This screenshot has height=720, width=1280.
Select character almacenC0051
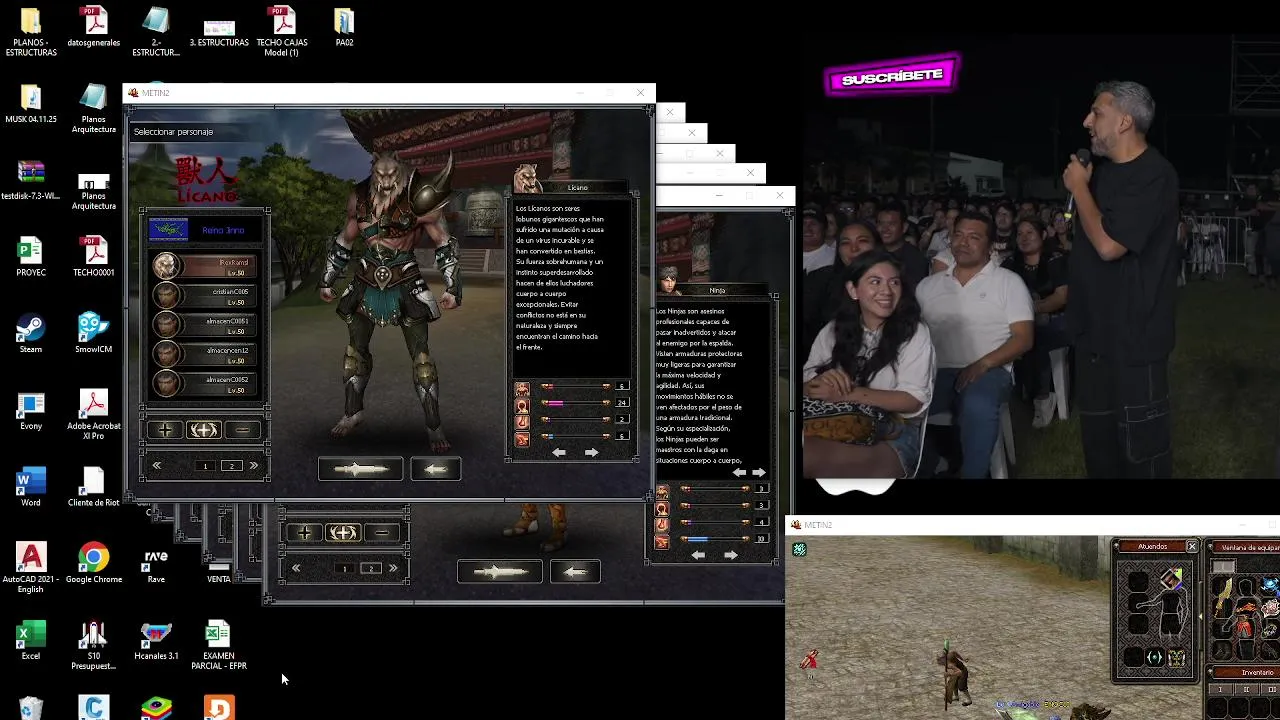pyautogui.click(x=204, y=325)
